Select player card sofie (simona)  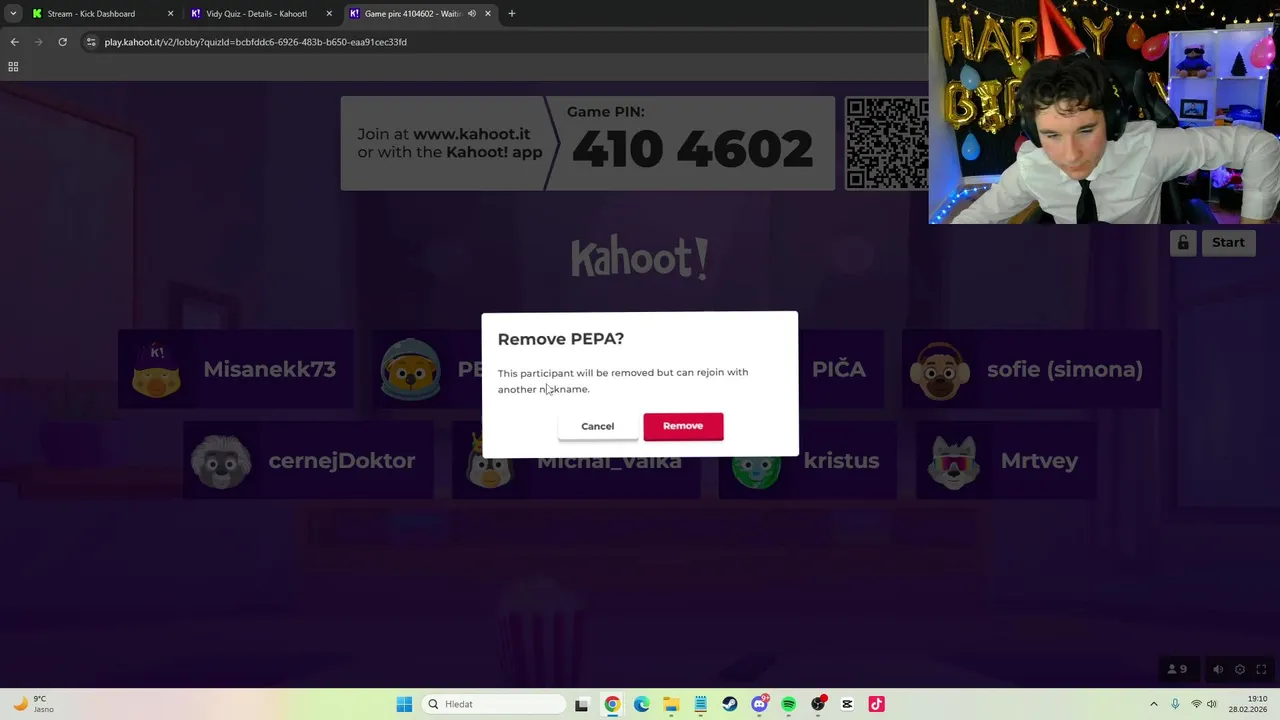[x=1031, y=369]
